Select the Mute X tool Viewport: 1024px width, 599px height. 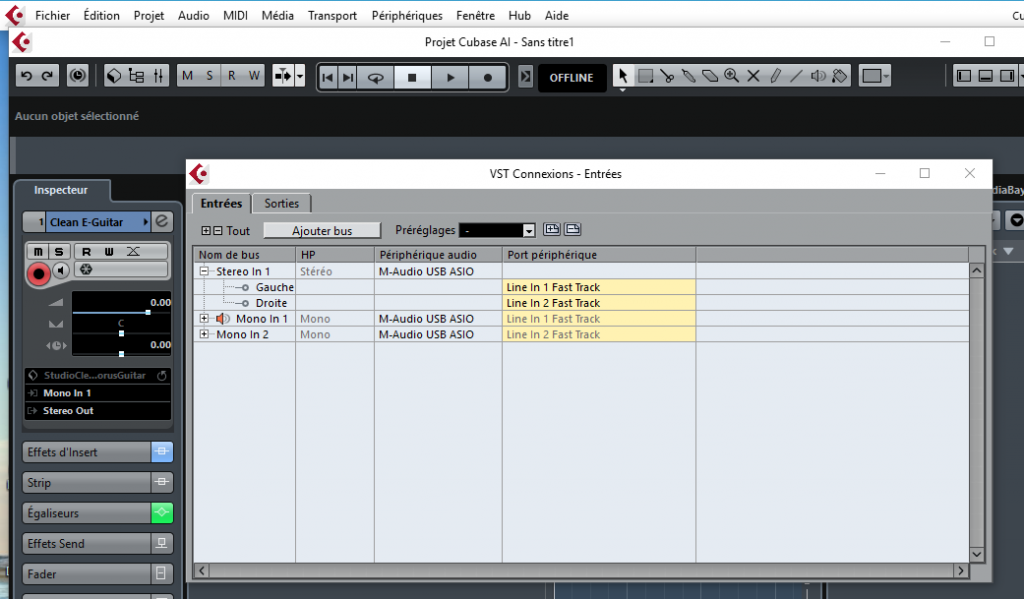click(753, 76)
